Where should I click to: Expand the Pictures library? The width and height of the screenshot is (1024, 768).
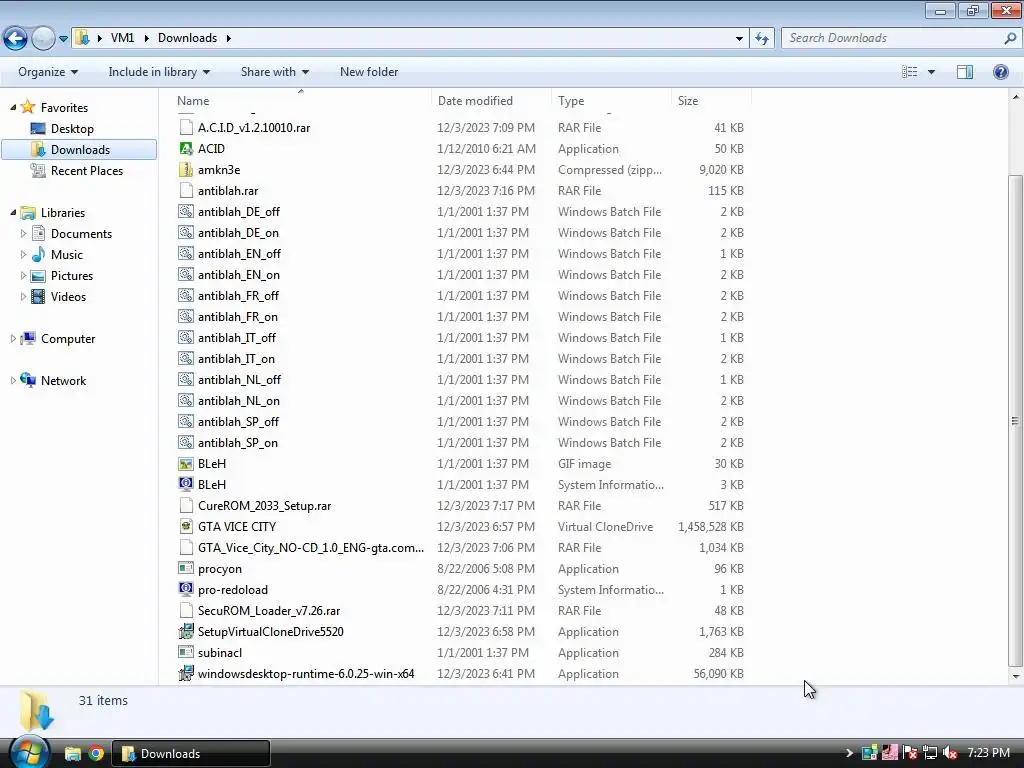[x=24, y=276]
